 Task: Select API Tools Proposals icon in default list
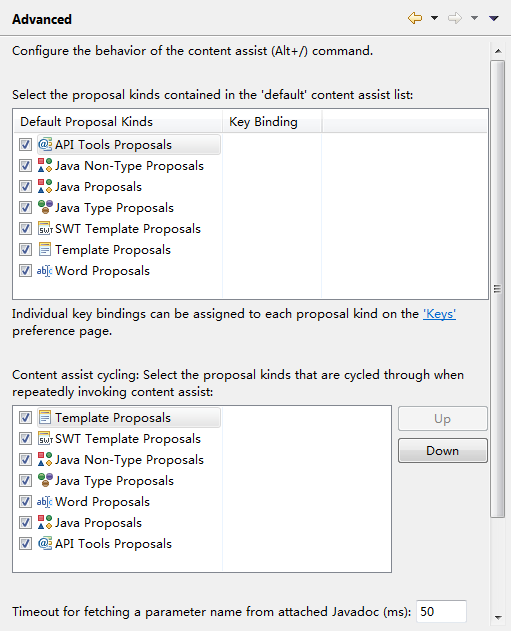pyautogui.click(x=45, y=144)
